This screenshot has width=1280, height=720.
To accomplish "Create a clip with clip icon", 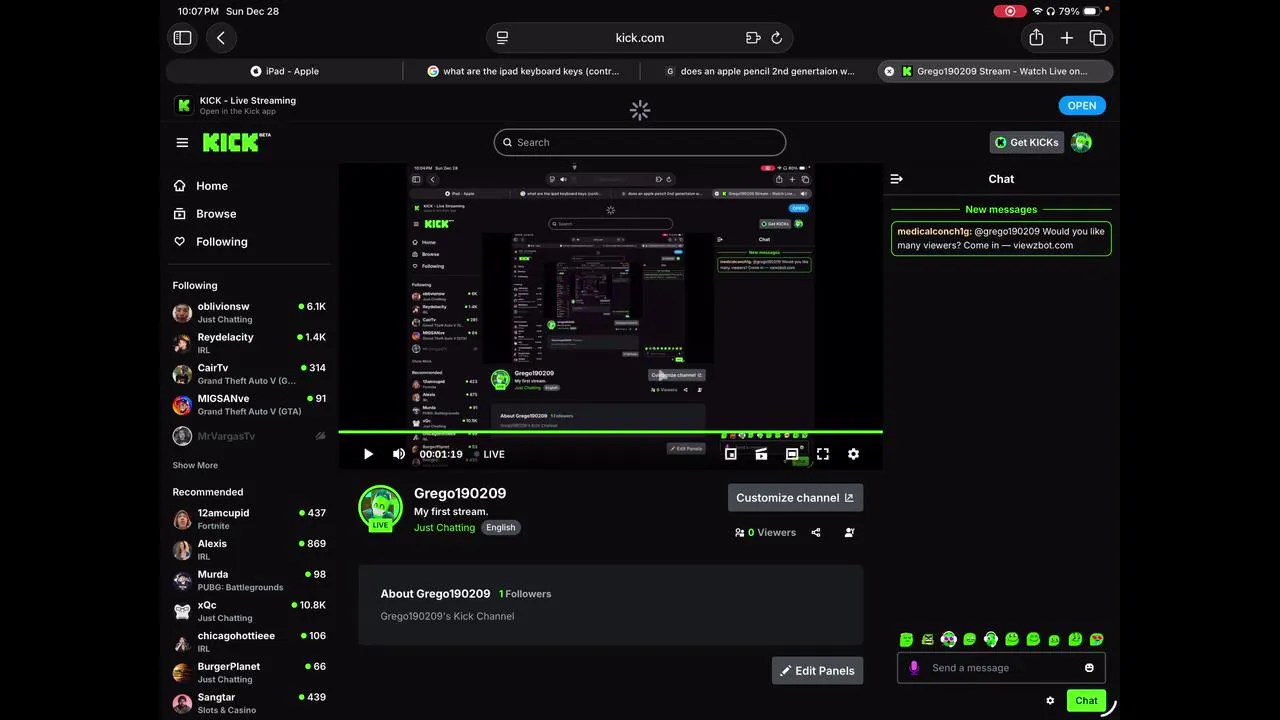I will (x=761, y=454).
